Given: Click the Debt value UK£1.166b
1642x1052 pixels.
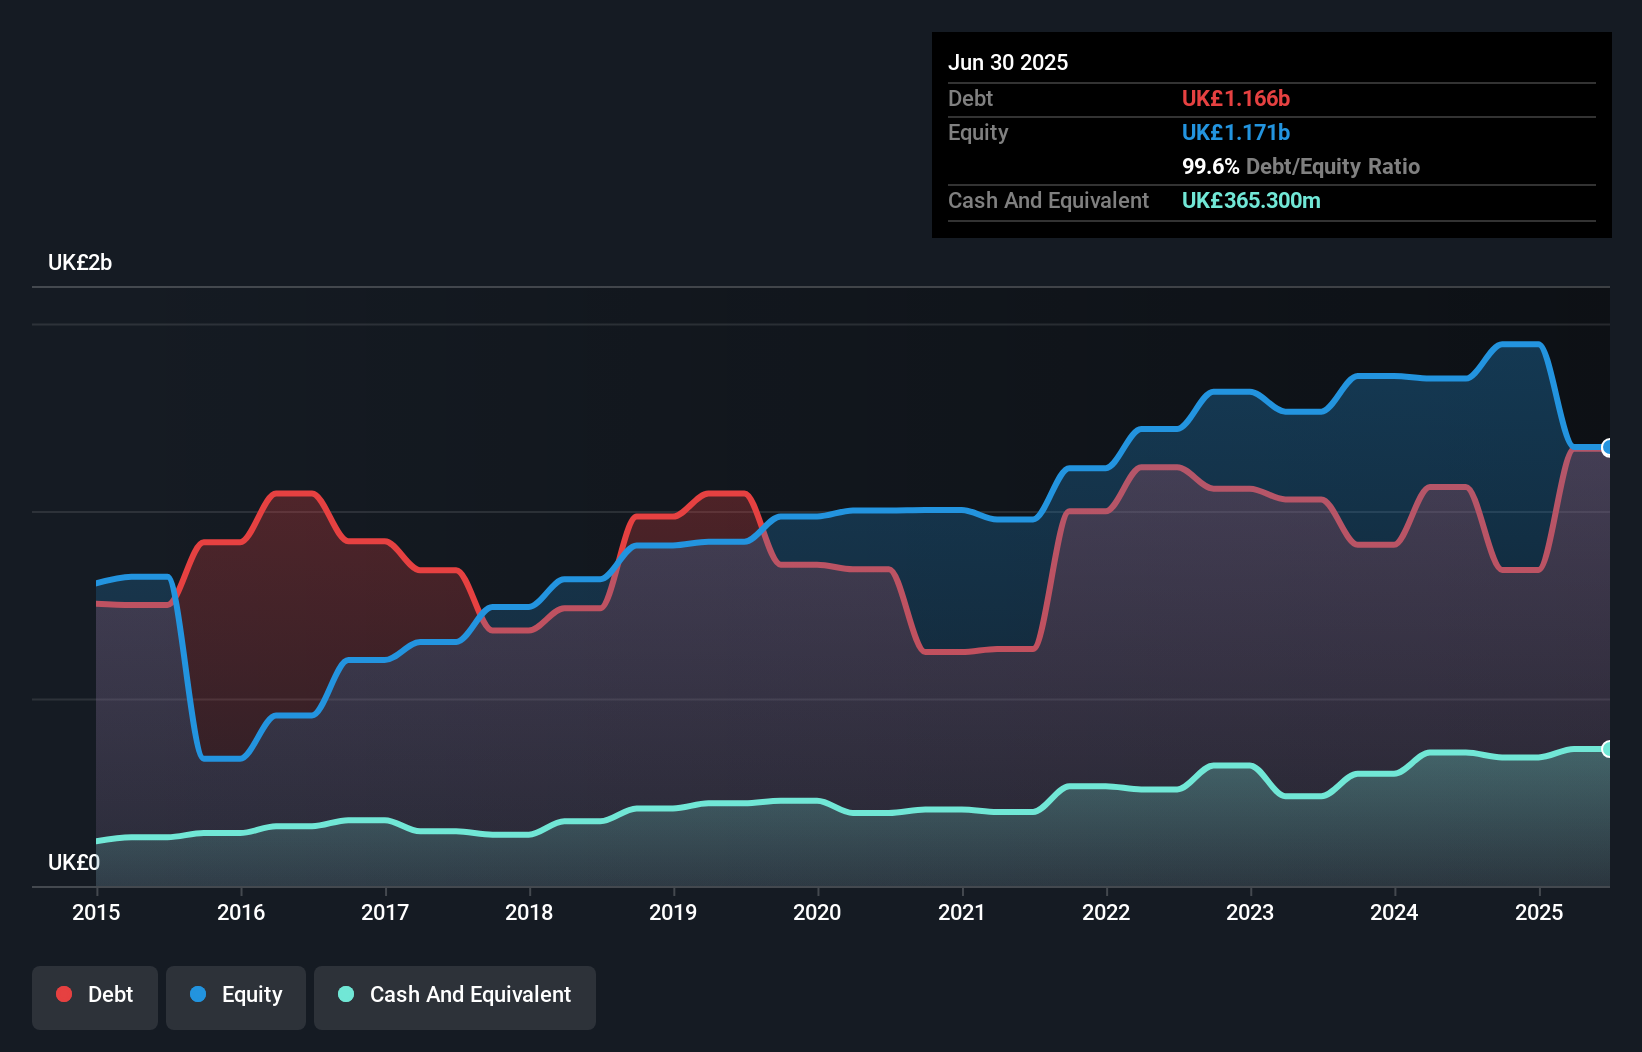Looking at the screenshot, I should tap(1235, 99).
